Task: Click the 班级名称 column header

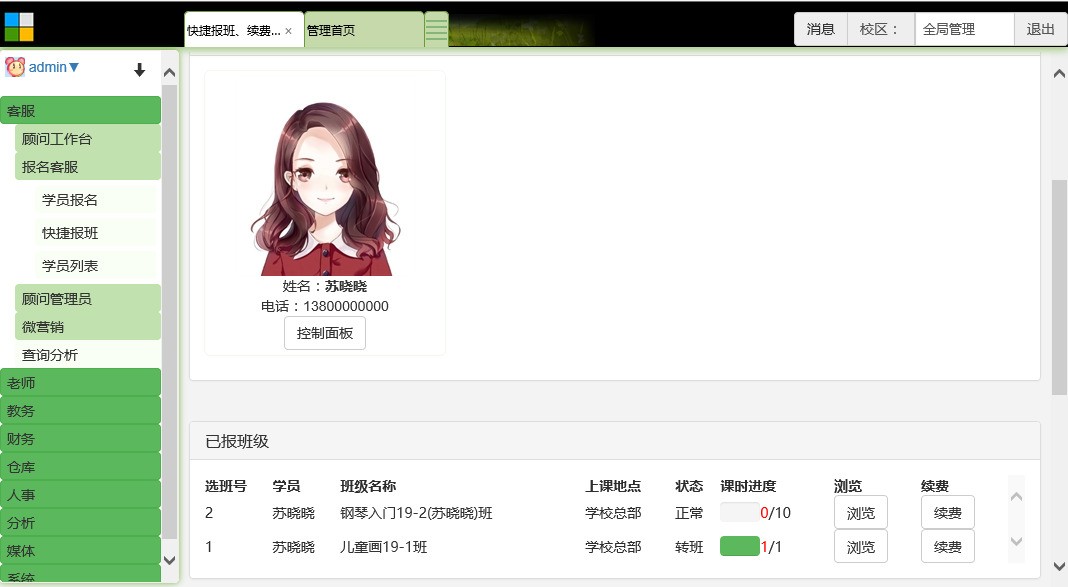Action: click(x=368, y=486)
